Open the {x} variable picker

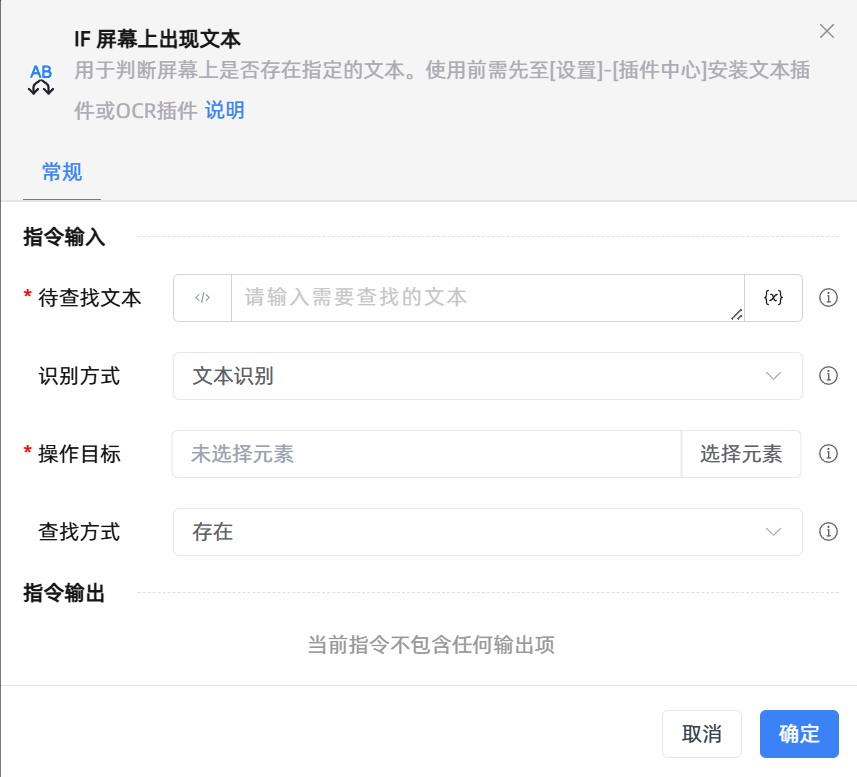773,297
